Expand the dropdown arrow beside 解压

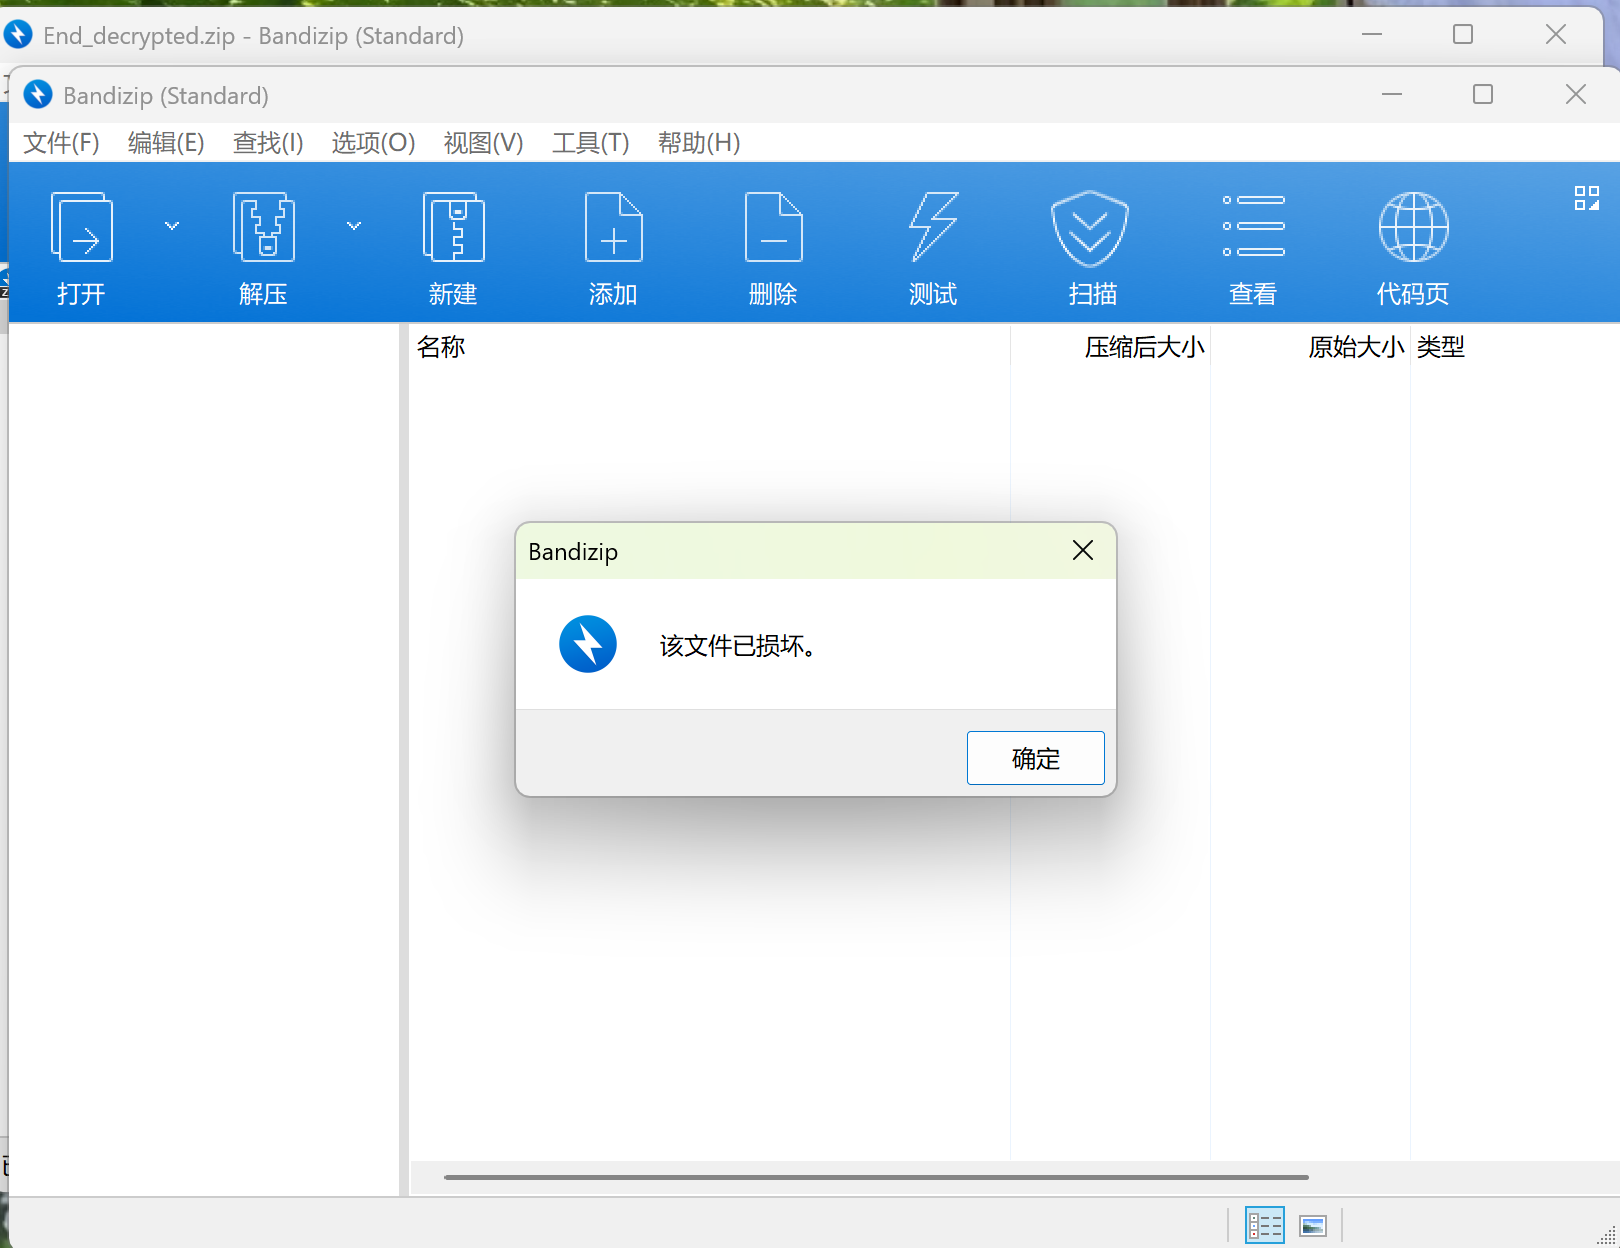click(x=354, y=226)
